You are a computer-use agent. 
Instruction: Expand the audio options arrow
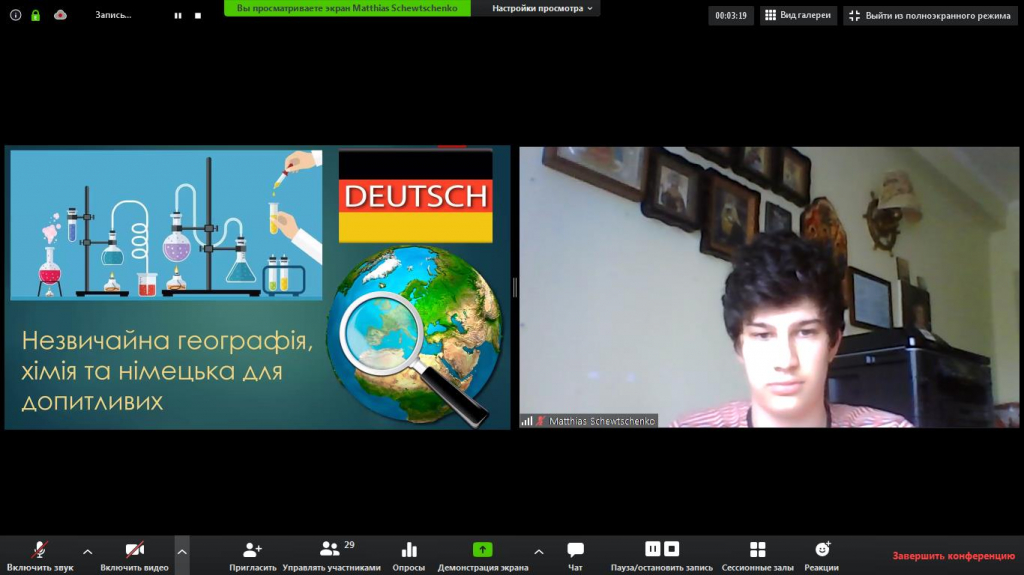click(x=88, y=552)
